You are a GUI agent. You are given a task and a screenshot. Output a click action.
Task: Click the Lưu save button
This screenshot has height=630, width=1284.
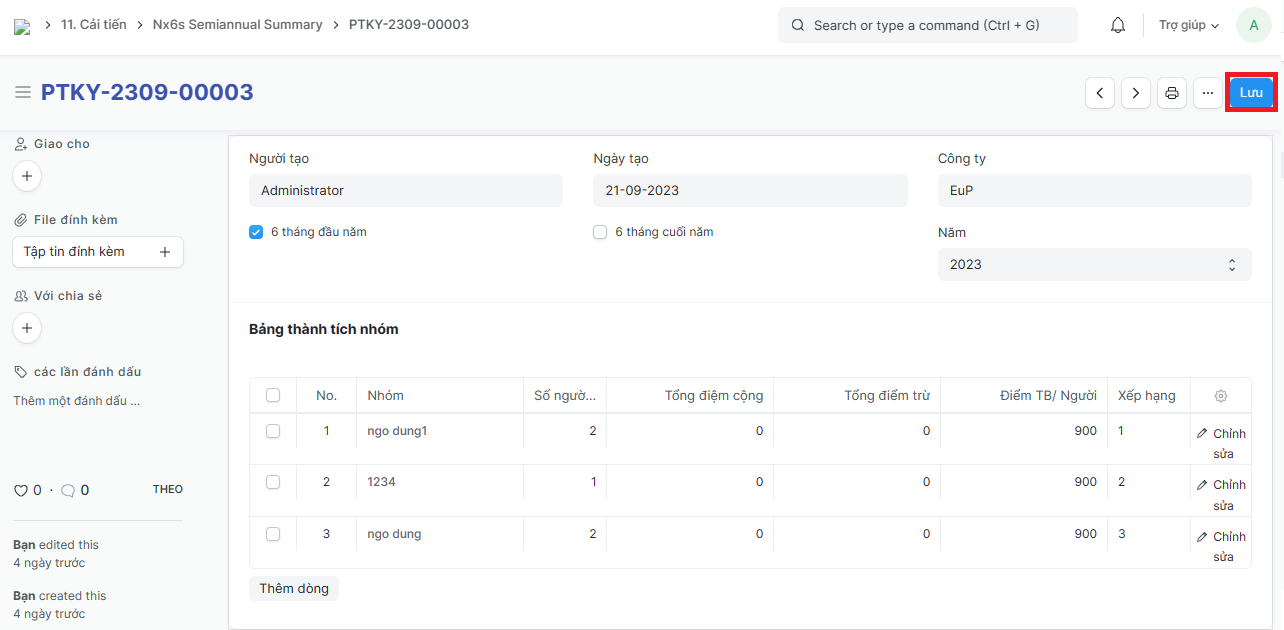click(1251, 92)
